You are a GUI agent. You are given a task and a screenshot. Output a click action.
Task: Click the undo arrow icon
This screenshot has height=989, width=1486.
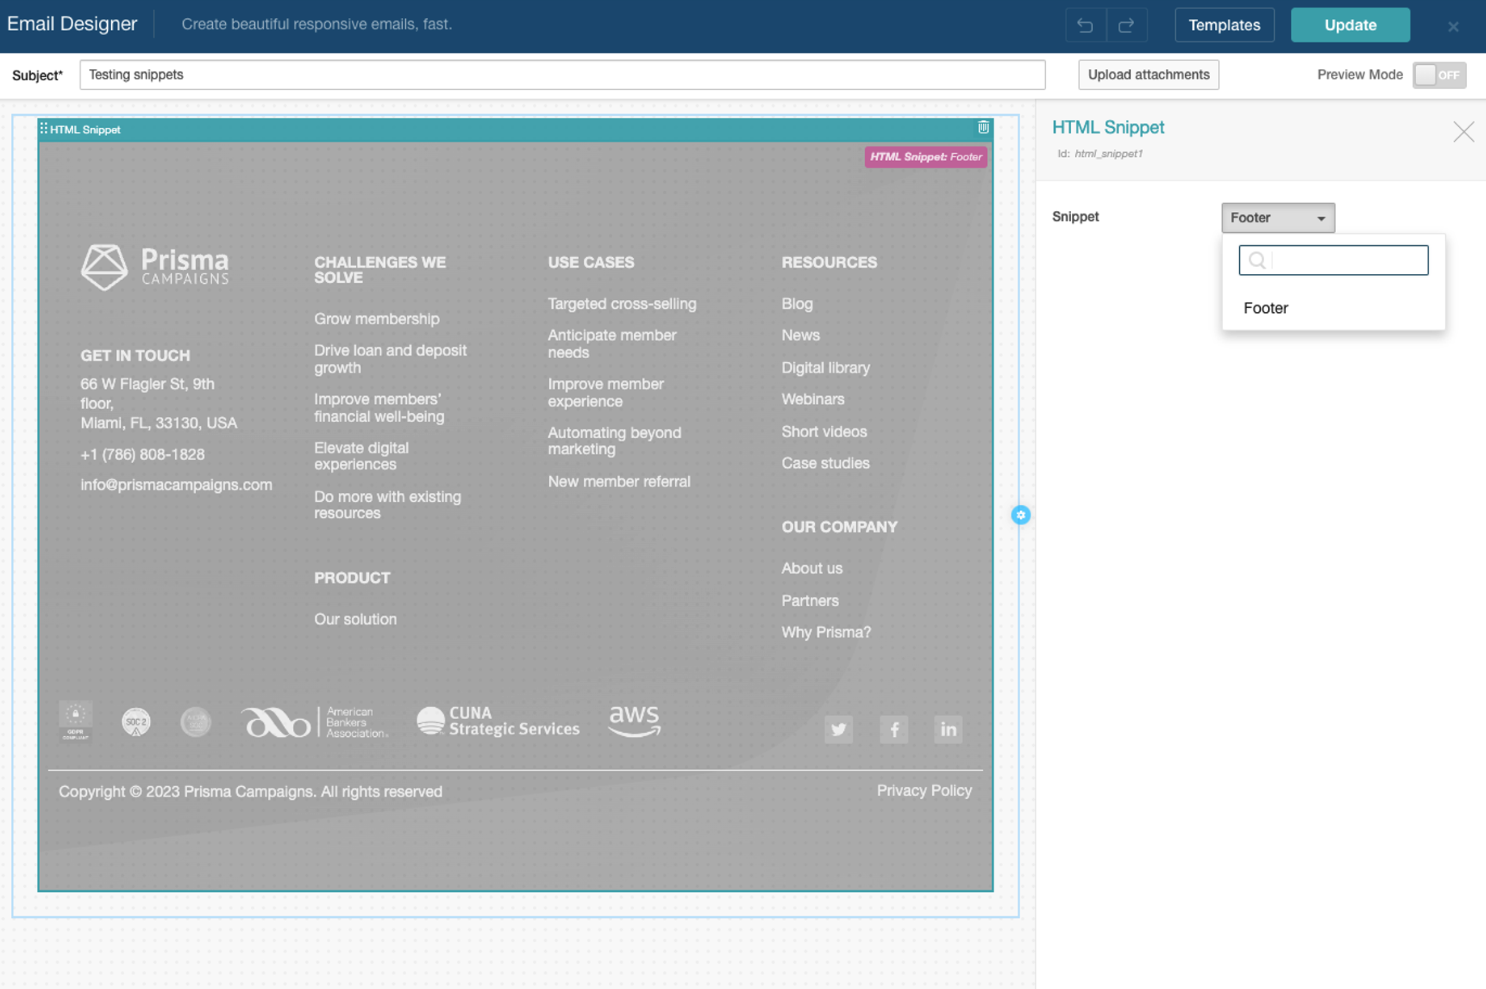[1085, 25]
